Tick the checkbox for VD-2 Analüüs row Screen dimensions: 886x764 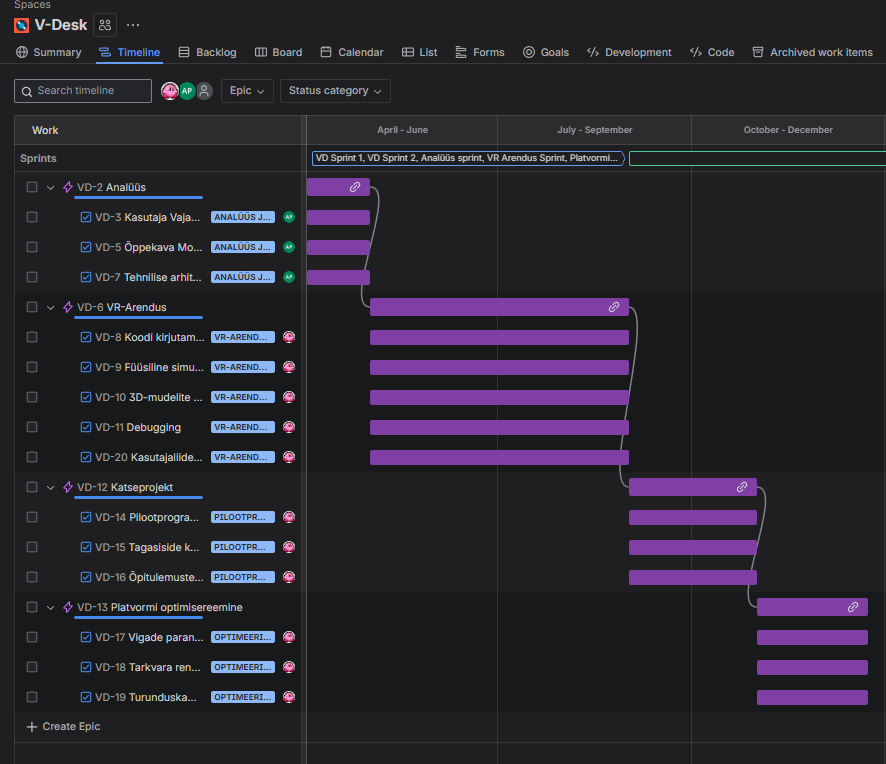[32, 187]
